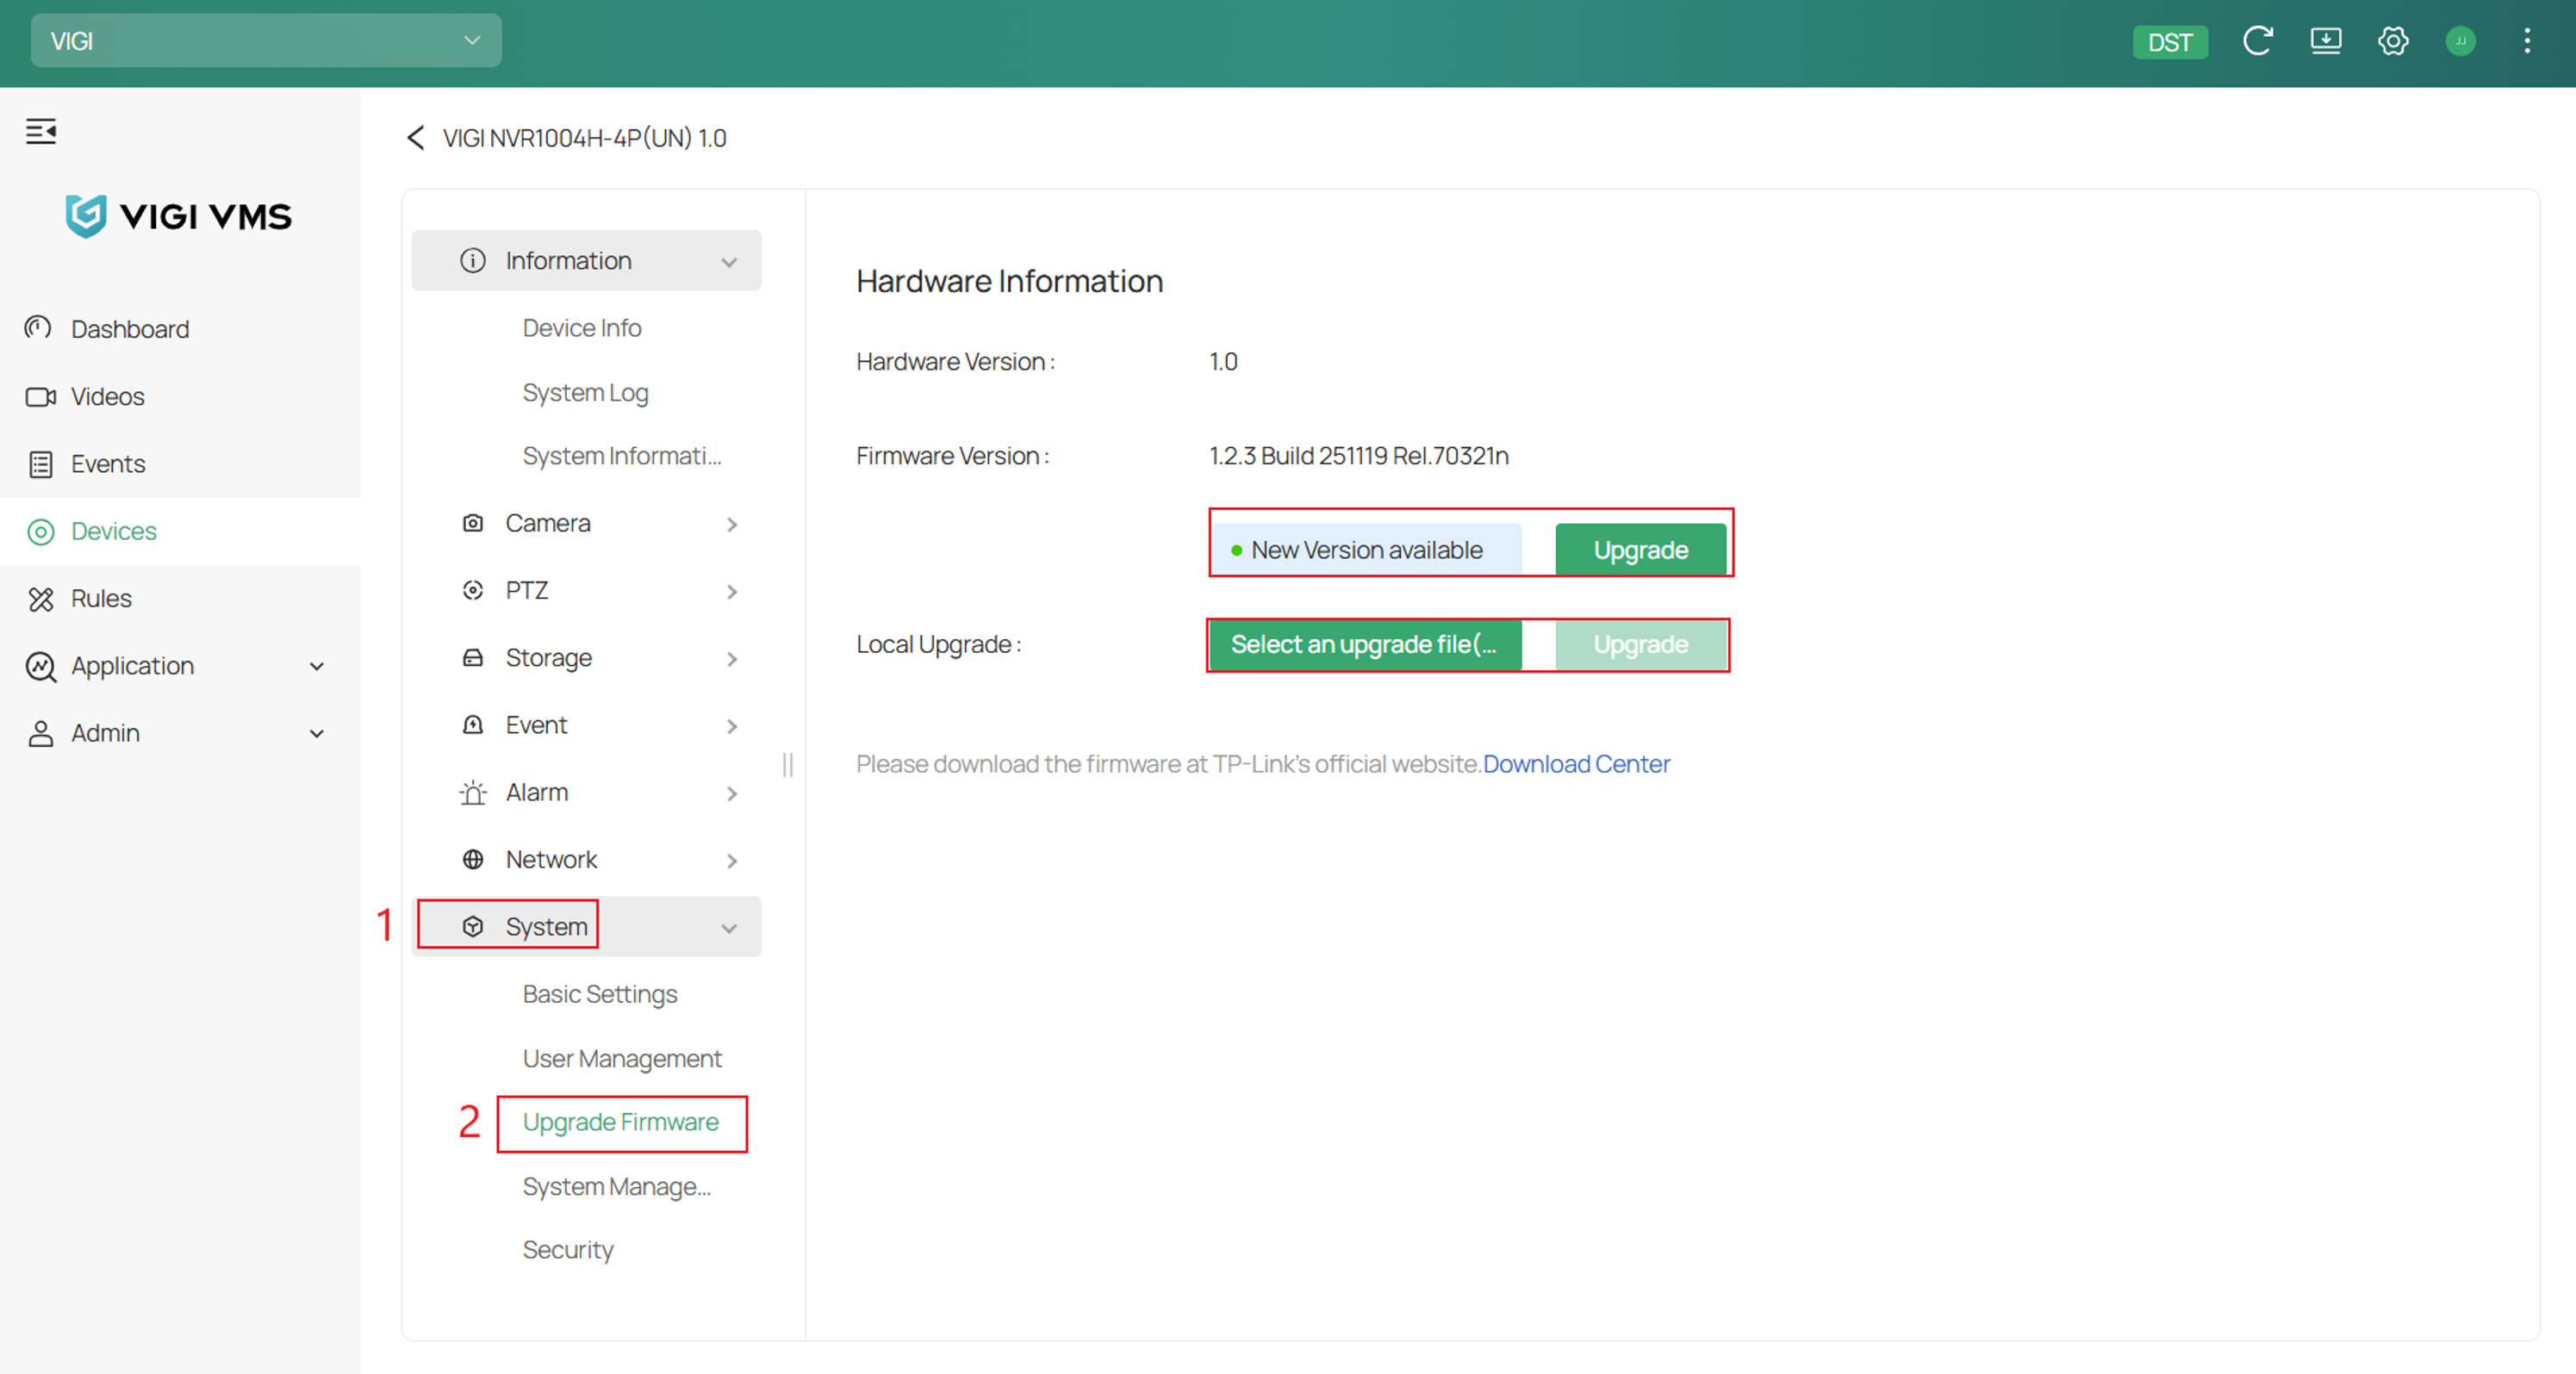Expand the Alarm section arrow
2576x1374 pixels.
coord(732,794)
